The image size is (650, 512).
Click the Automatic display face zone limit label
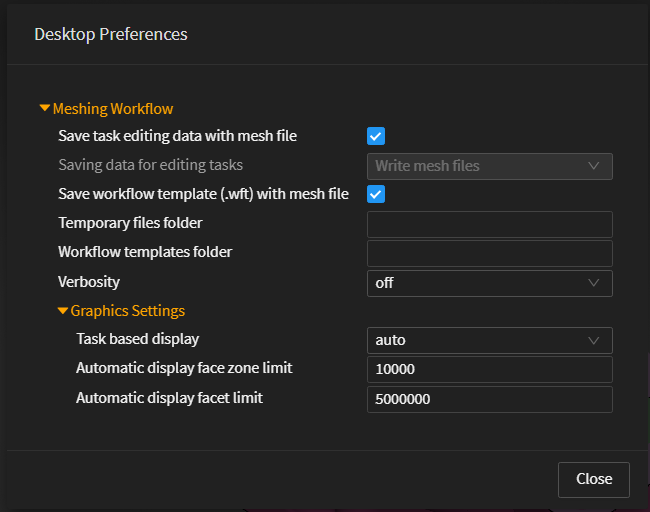[x=184, y=368]
